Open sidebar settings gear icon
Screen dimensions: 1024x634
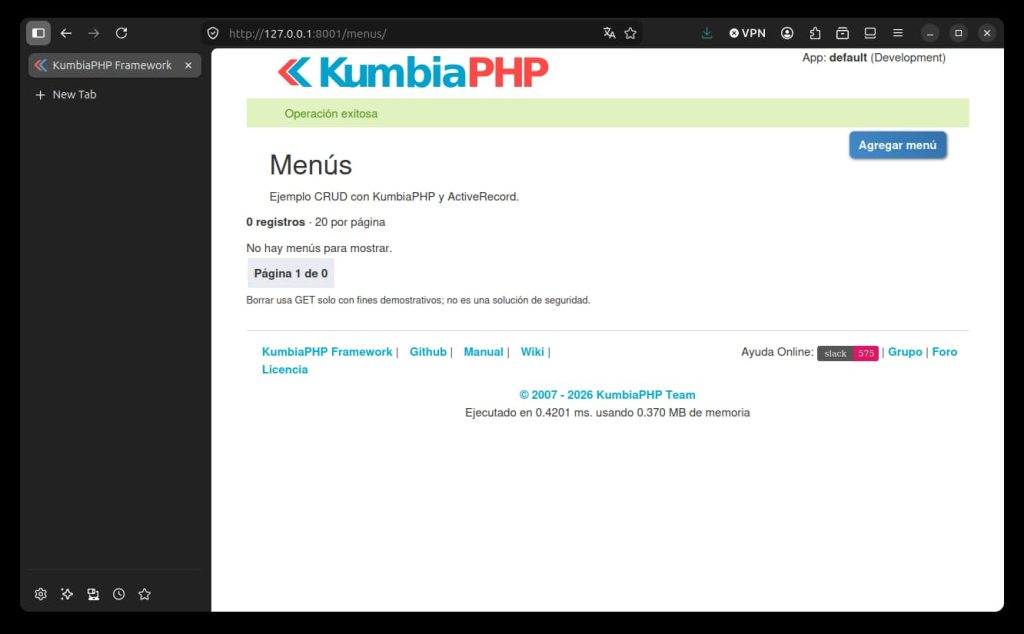click(x=40, y=594)
